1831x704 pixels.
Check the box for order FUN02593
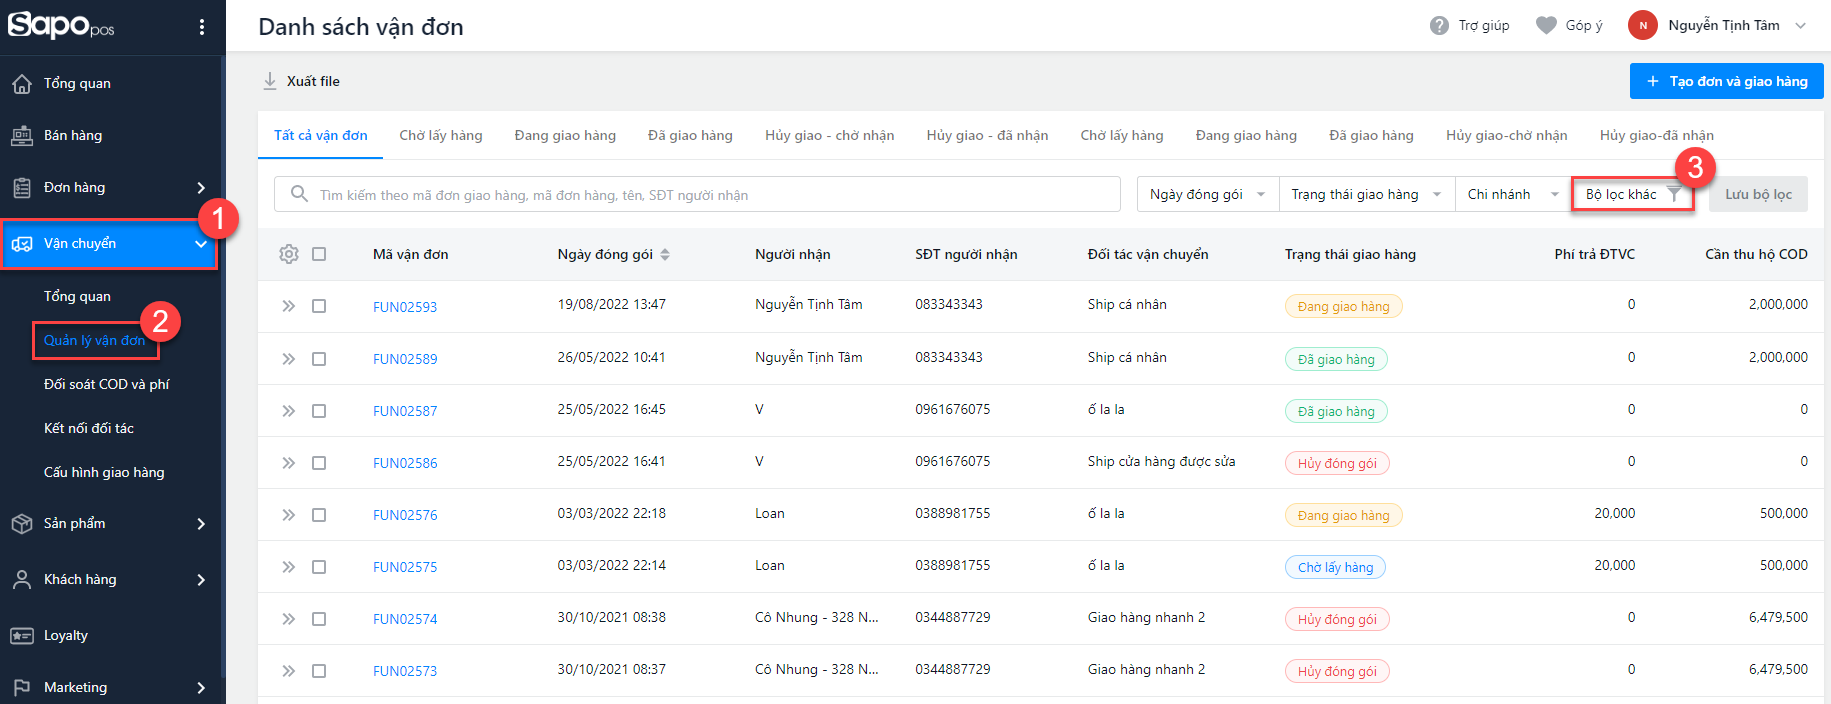click(319, 306)
